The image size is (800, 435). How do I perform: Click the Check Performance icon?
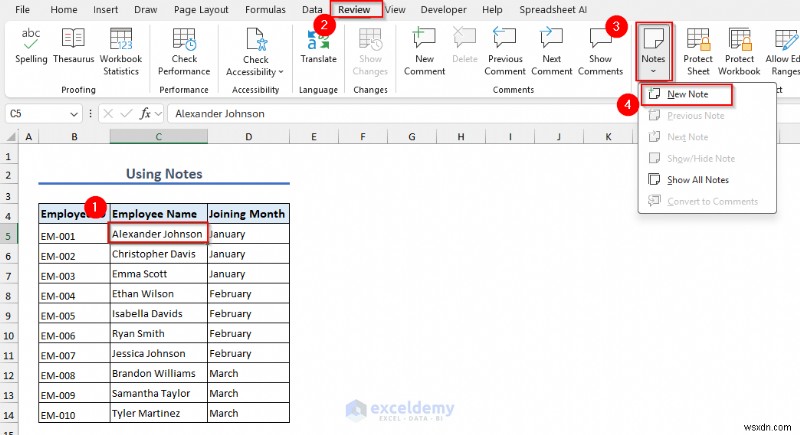click(x=184, y=39)
